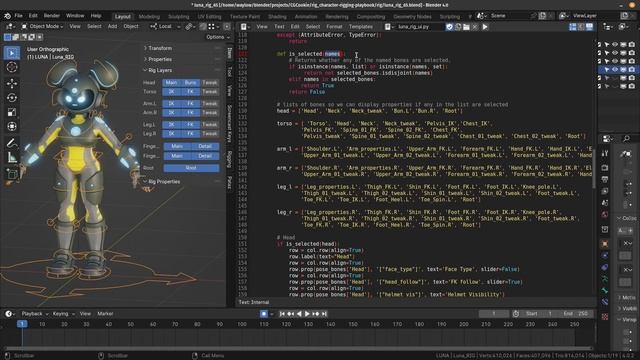Select the Transform tool
Screen dimensions: 640x360
(12, 126)
